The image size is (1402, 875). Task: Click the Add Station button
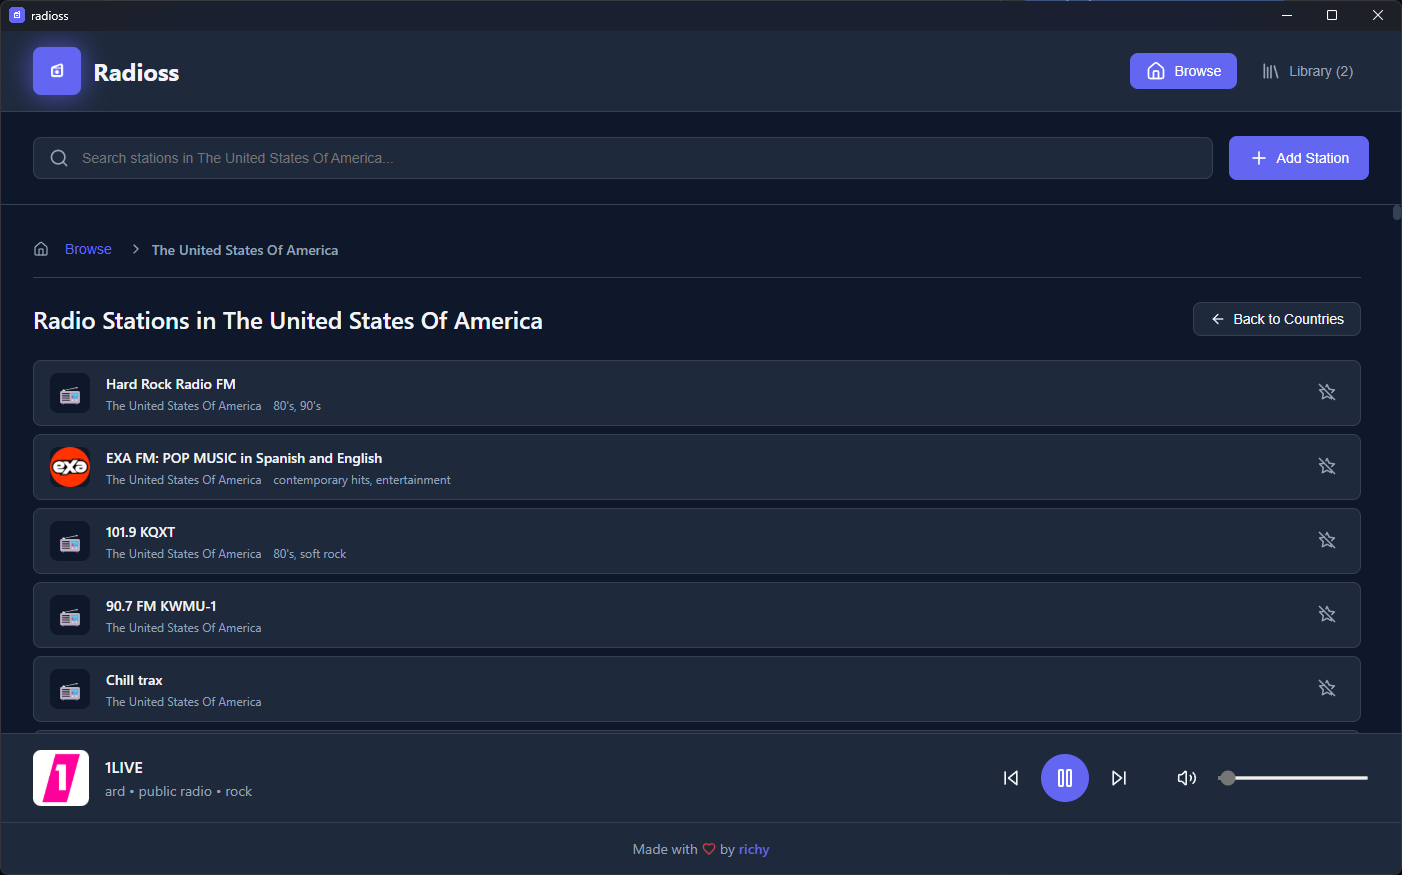1298,158
